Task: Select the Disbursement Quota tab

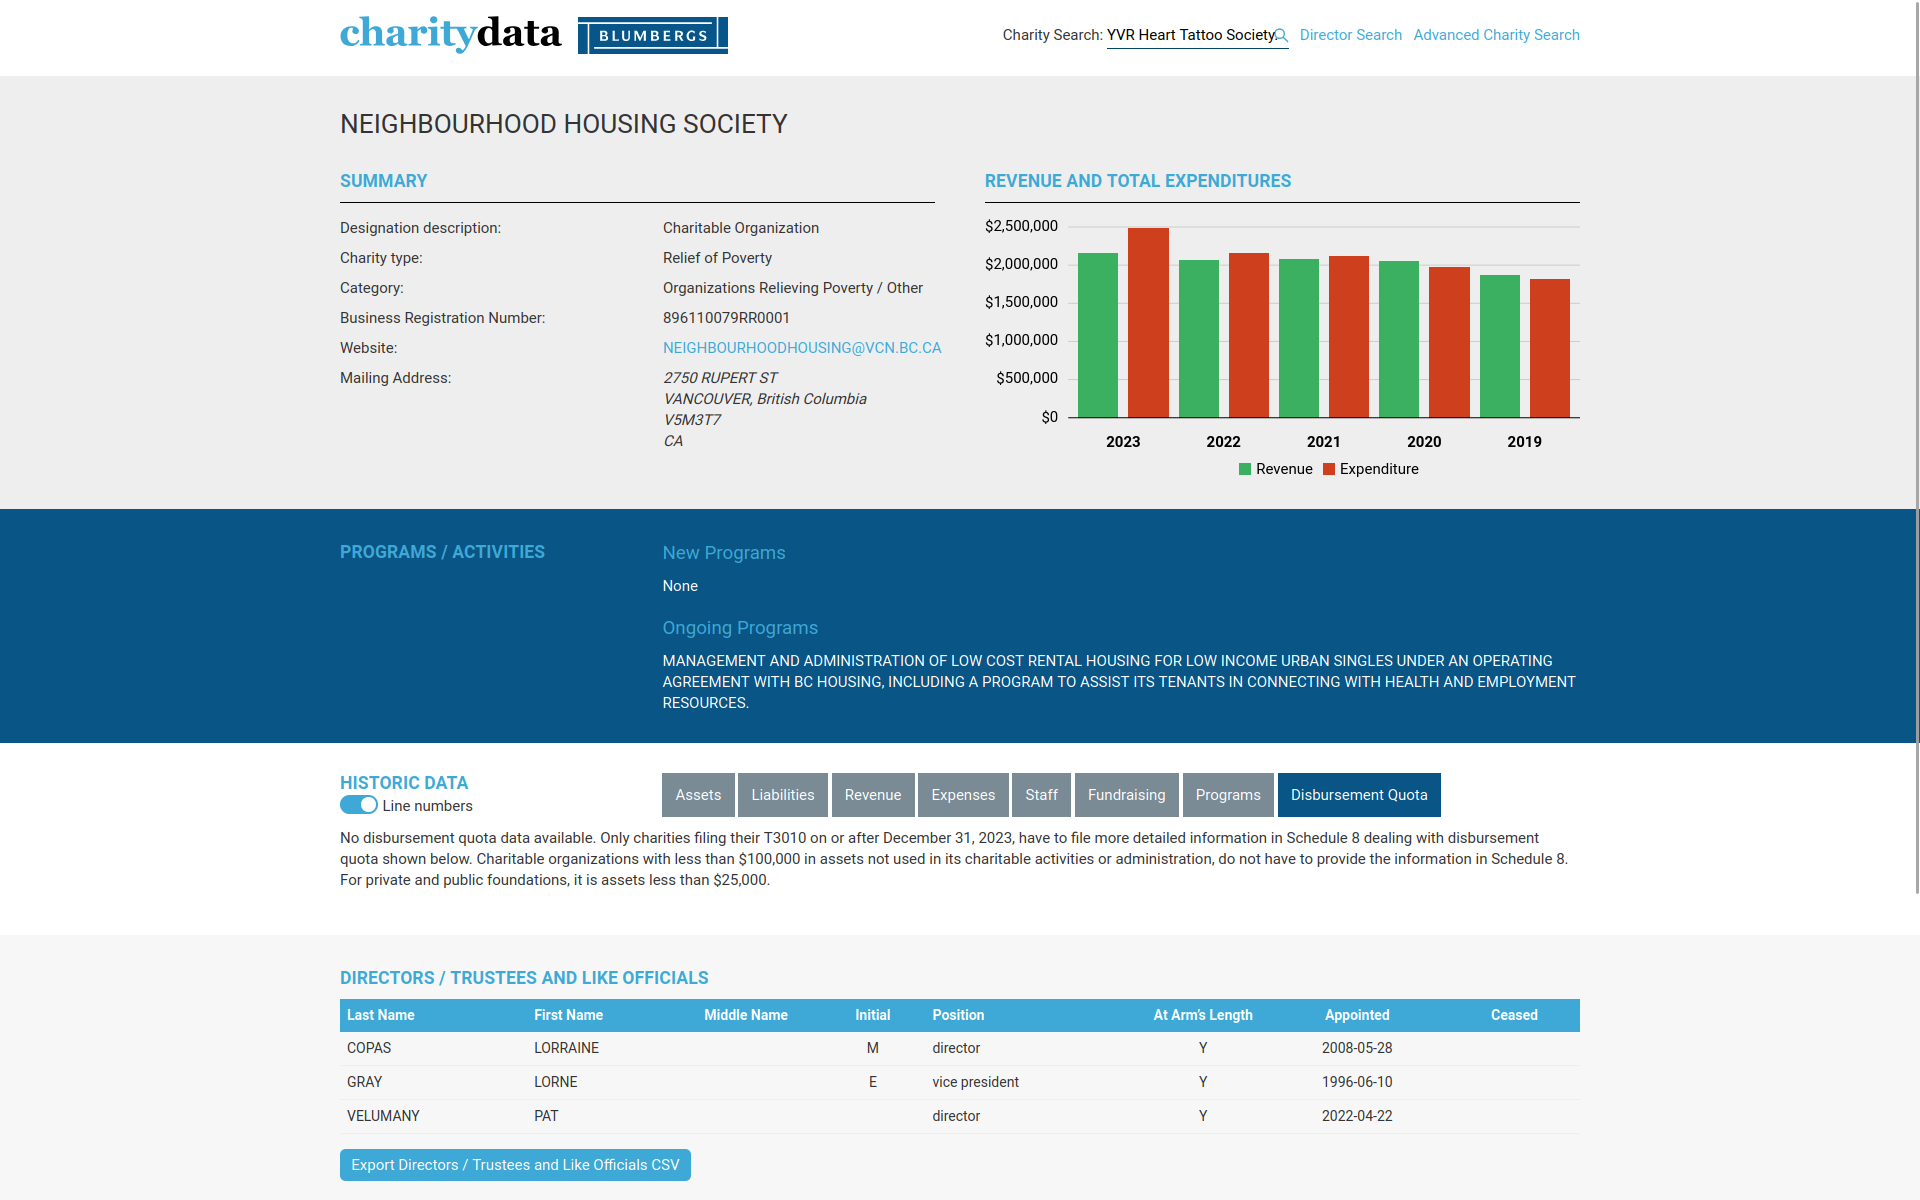Action: 1359,795
